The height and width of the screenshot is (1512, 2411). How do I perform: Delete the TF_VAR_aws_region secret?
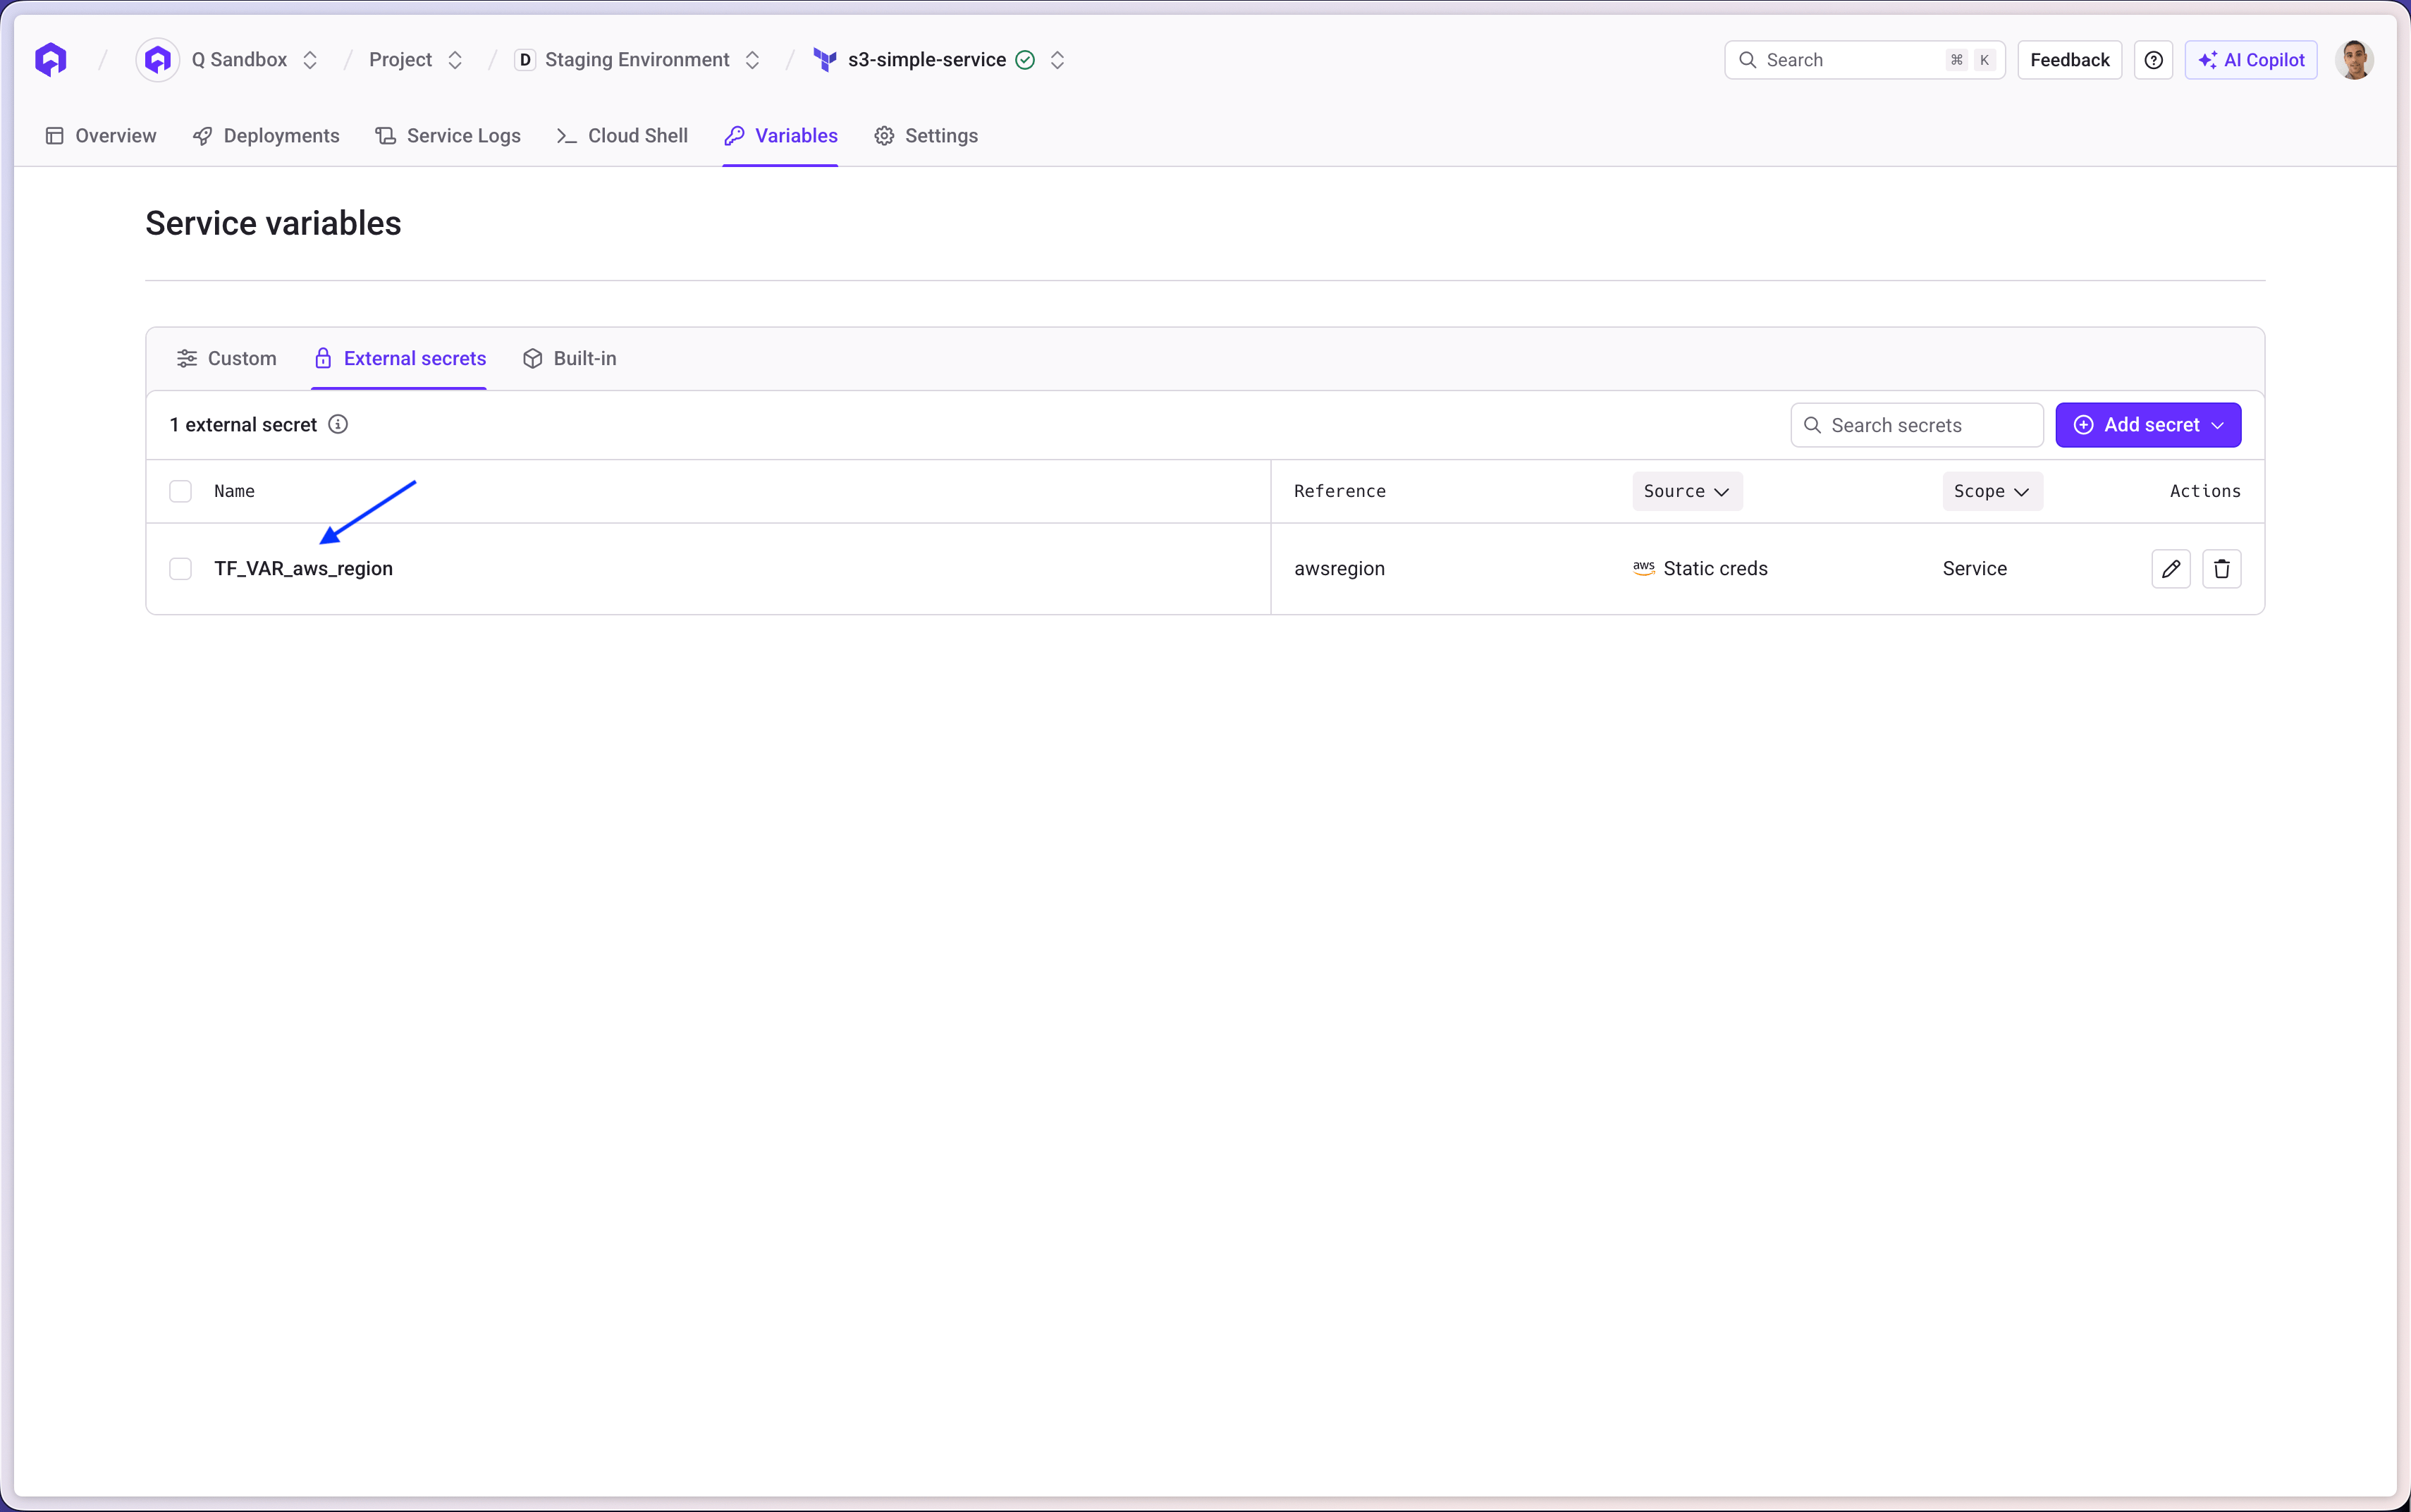[2222, 569]
